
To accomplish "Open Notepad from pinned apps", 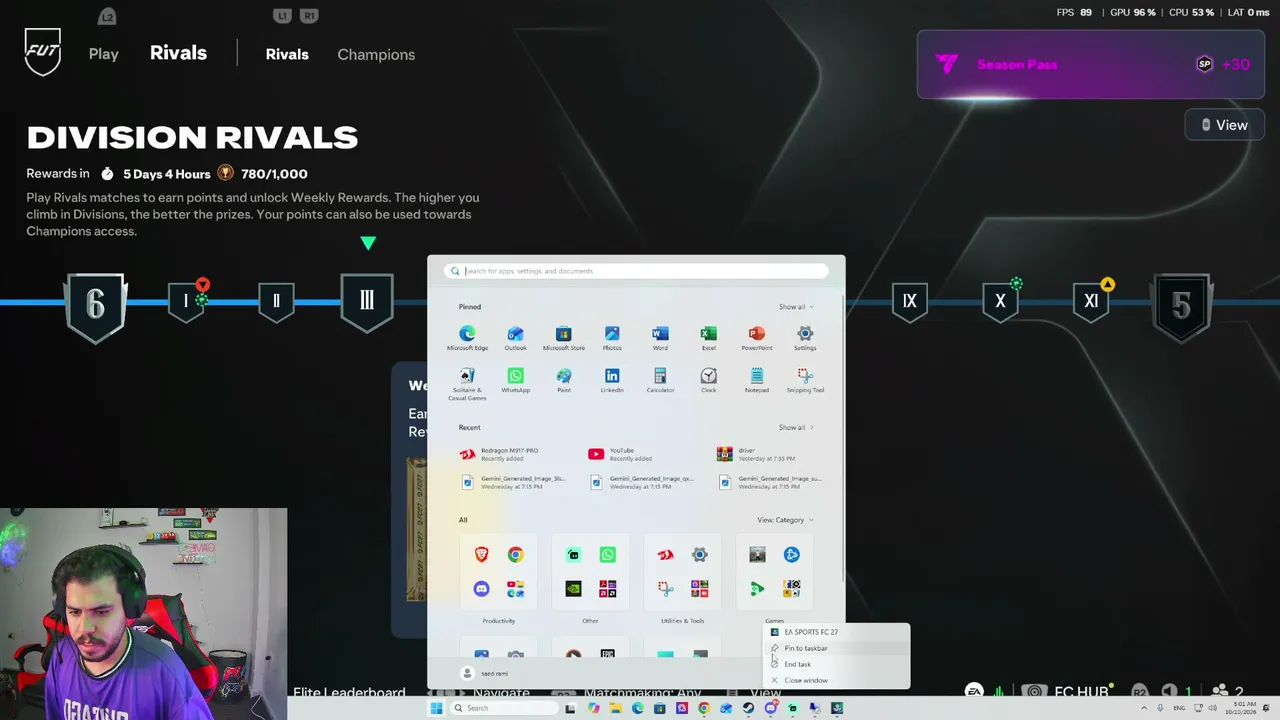I will pos(757,380).
